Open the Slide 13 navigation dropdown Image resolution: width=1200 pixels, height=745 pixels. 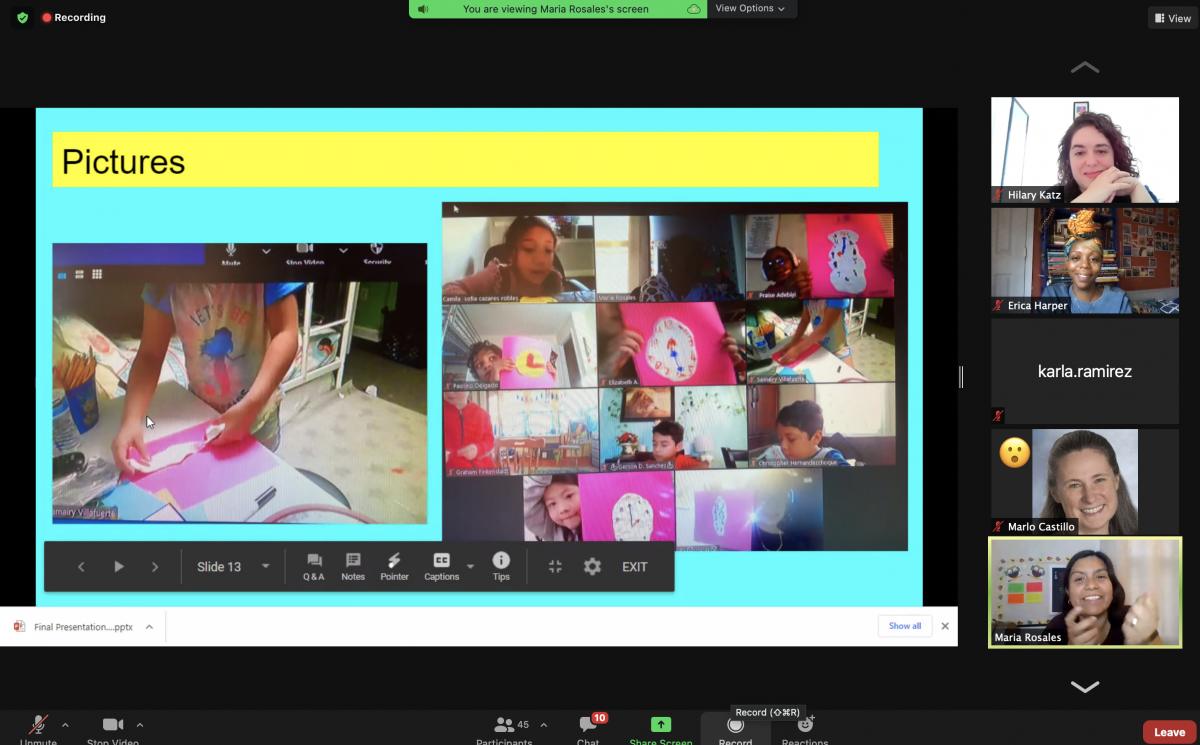coord(232,566)
